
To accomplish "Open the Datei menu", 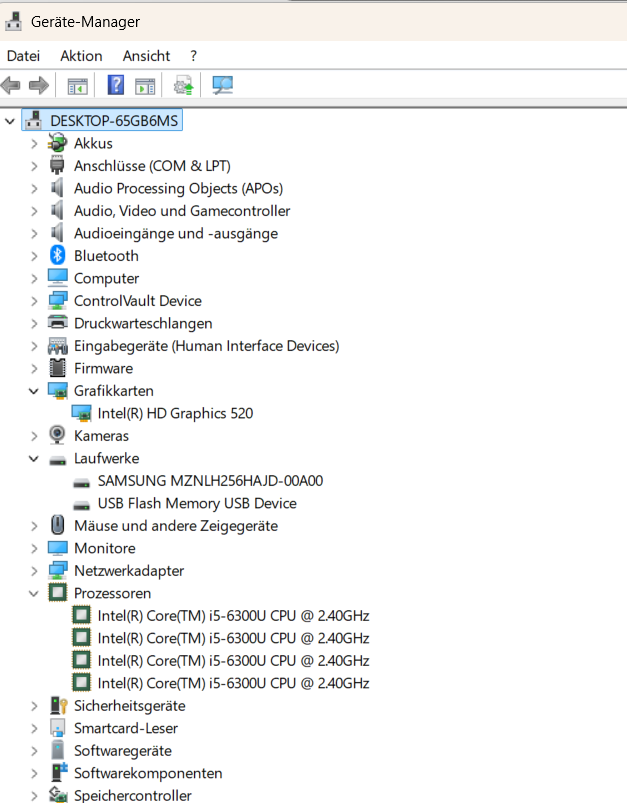I will [x=23, y=55].
